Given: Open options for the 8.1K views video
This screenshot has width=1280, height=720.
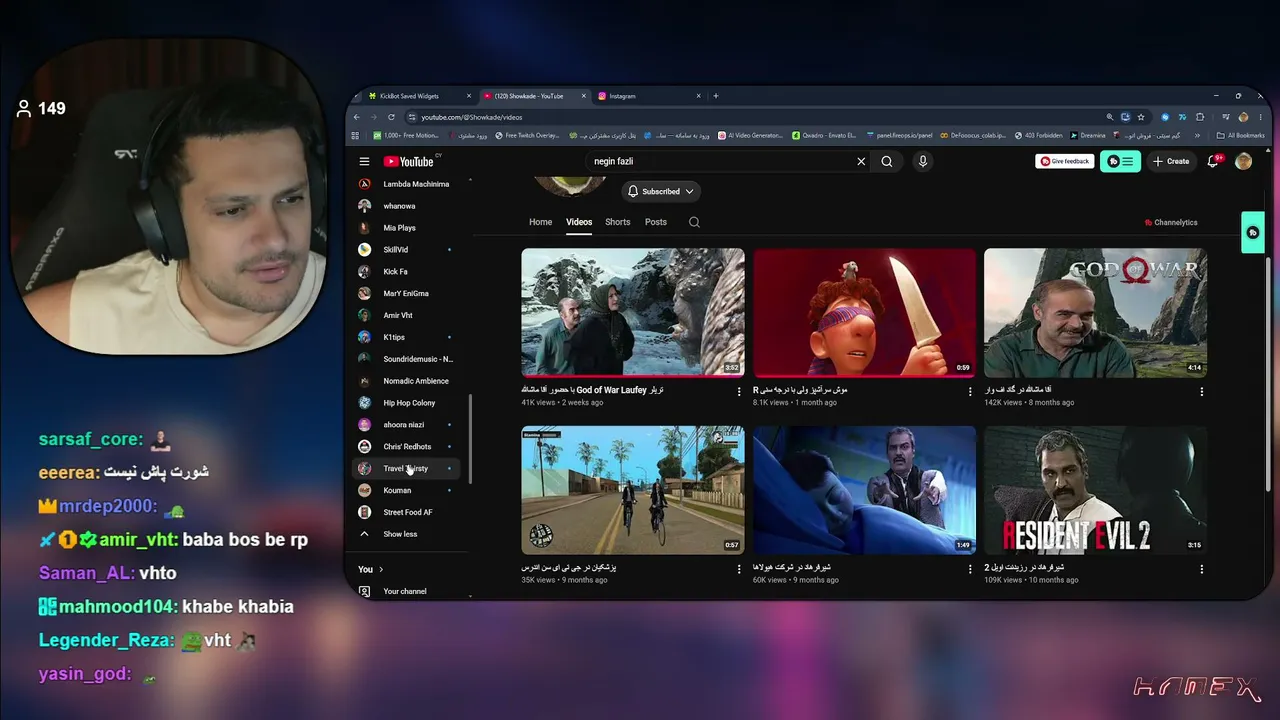Looking at the screenshot, I should (970, 391).
